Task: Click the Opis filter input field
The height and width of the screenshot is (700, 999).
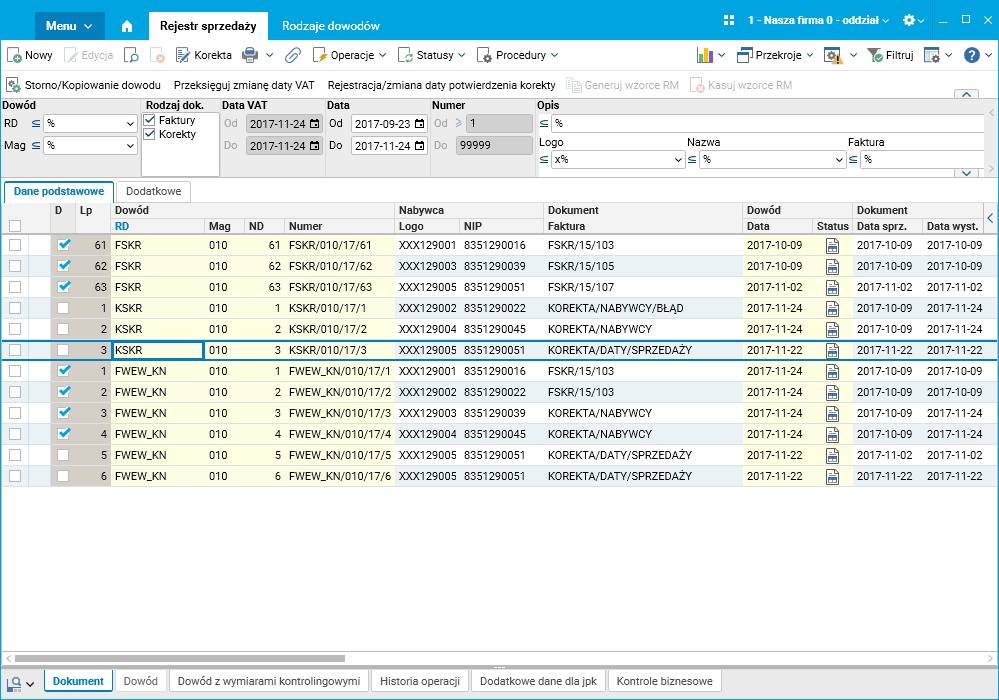Action: pyautogui.click(x=765, y=124)
